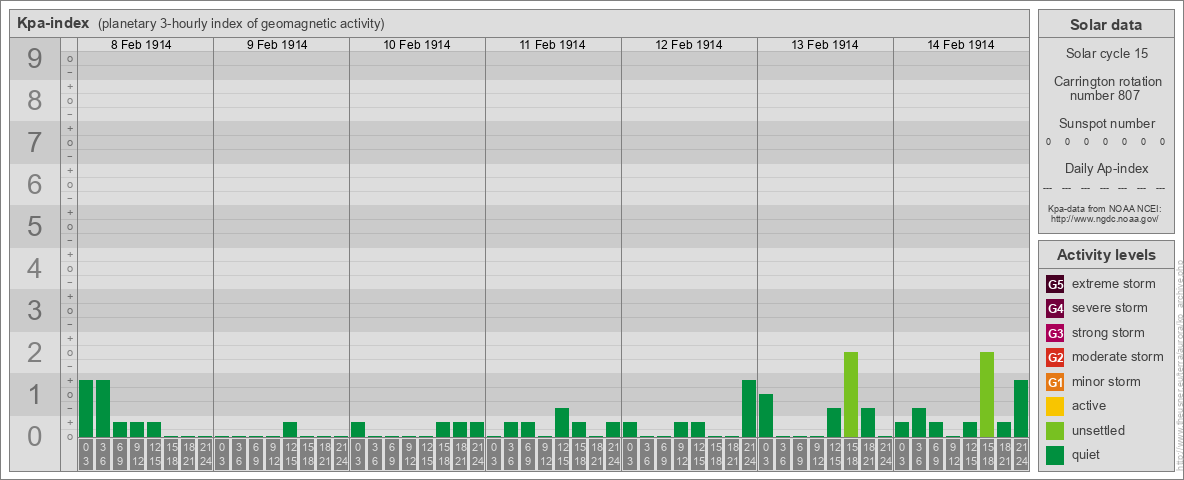The image size is (1184, 480).
Task: Click the Kp value '7' axis label
Action: click(x=35, y=143)
